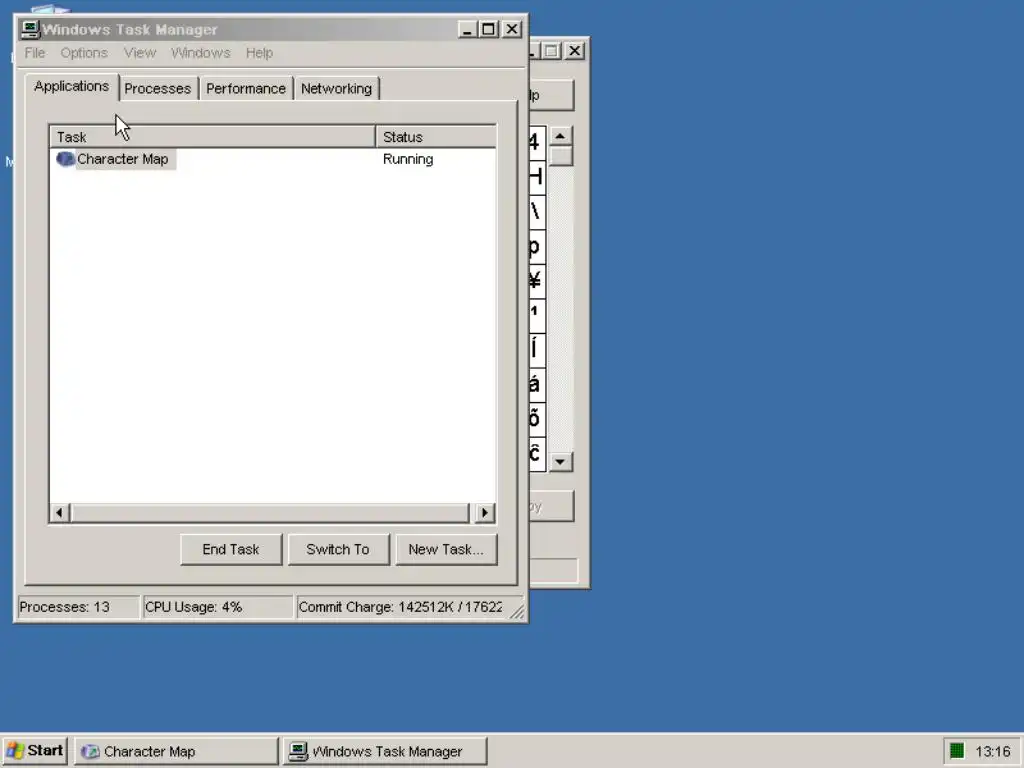Minimize the Windows Task Manager window
1024x768 pixels.
467,29
